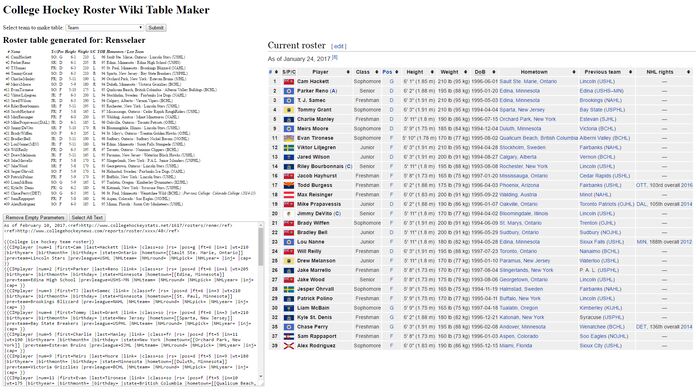This screenshot has height=392, width=696.
Task: Click the Select All Text button
Action: coord(87,218)
